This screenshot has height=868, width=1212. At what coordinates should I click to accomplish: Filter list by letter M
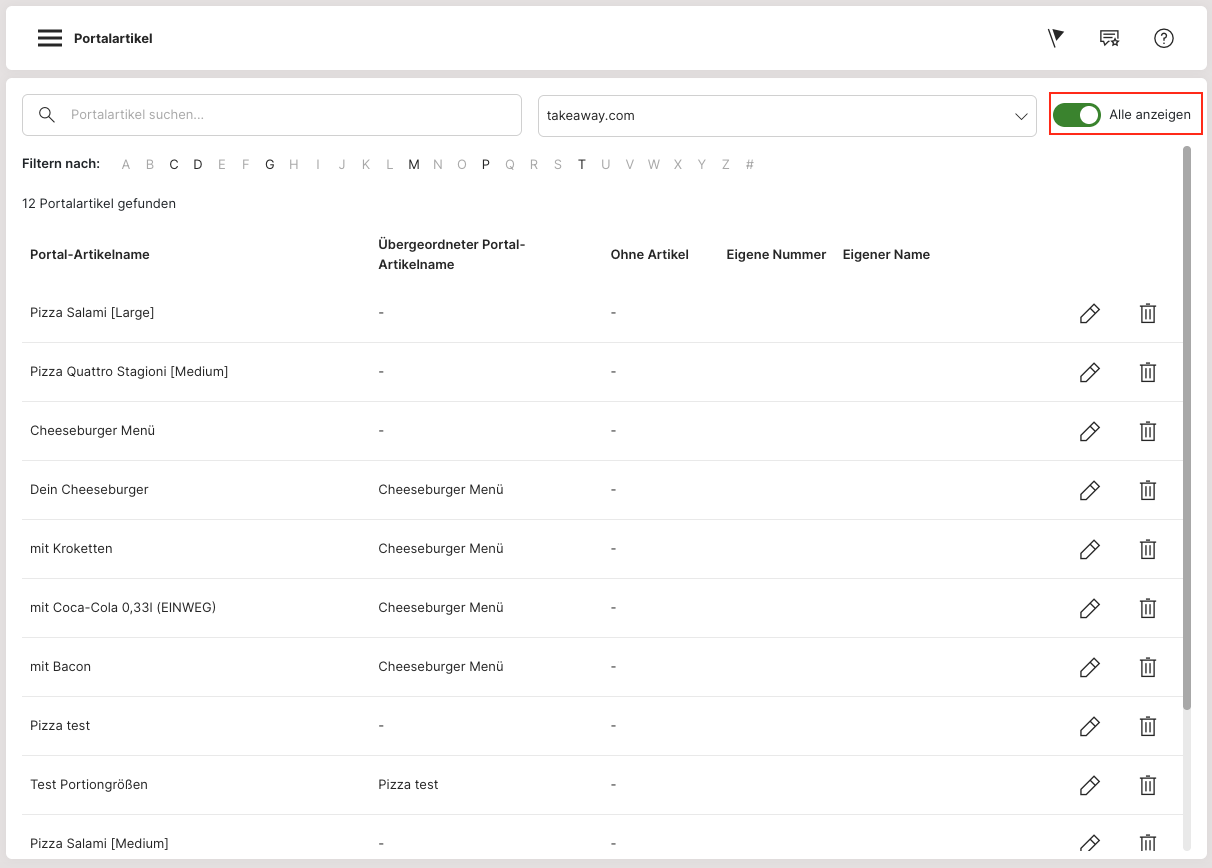[x=414, y=165]
